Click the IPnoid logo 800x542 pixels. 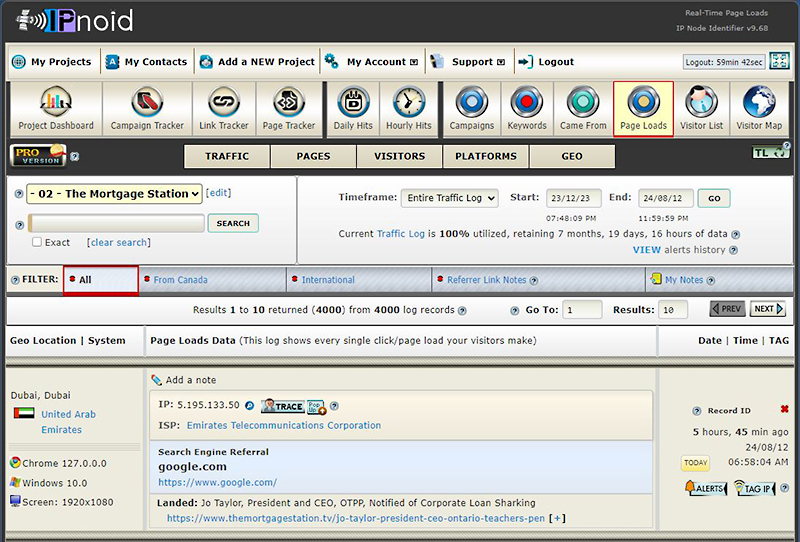point(75,20)
